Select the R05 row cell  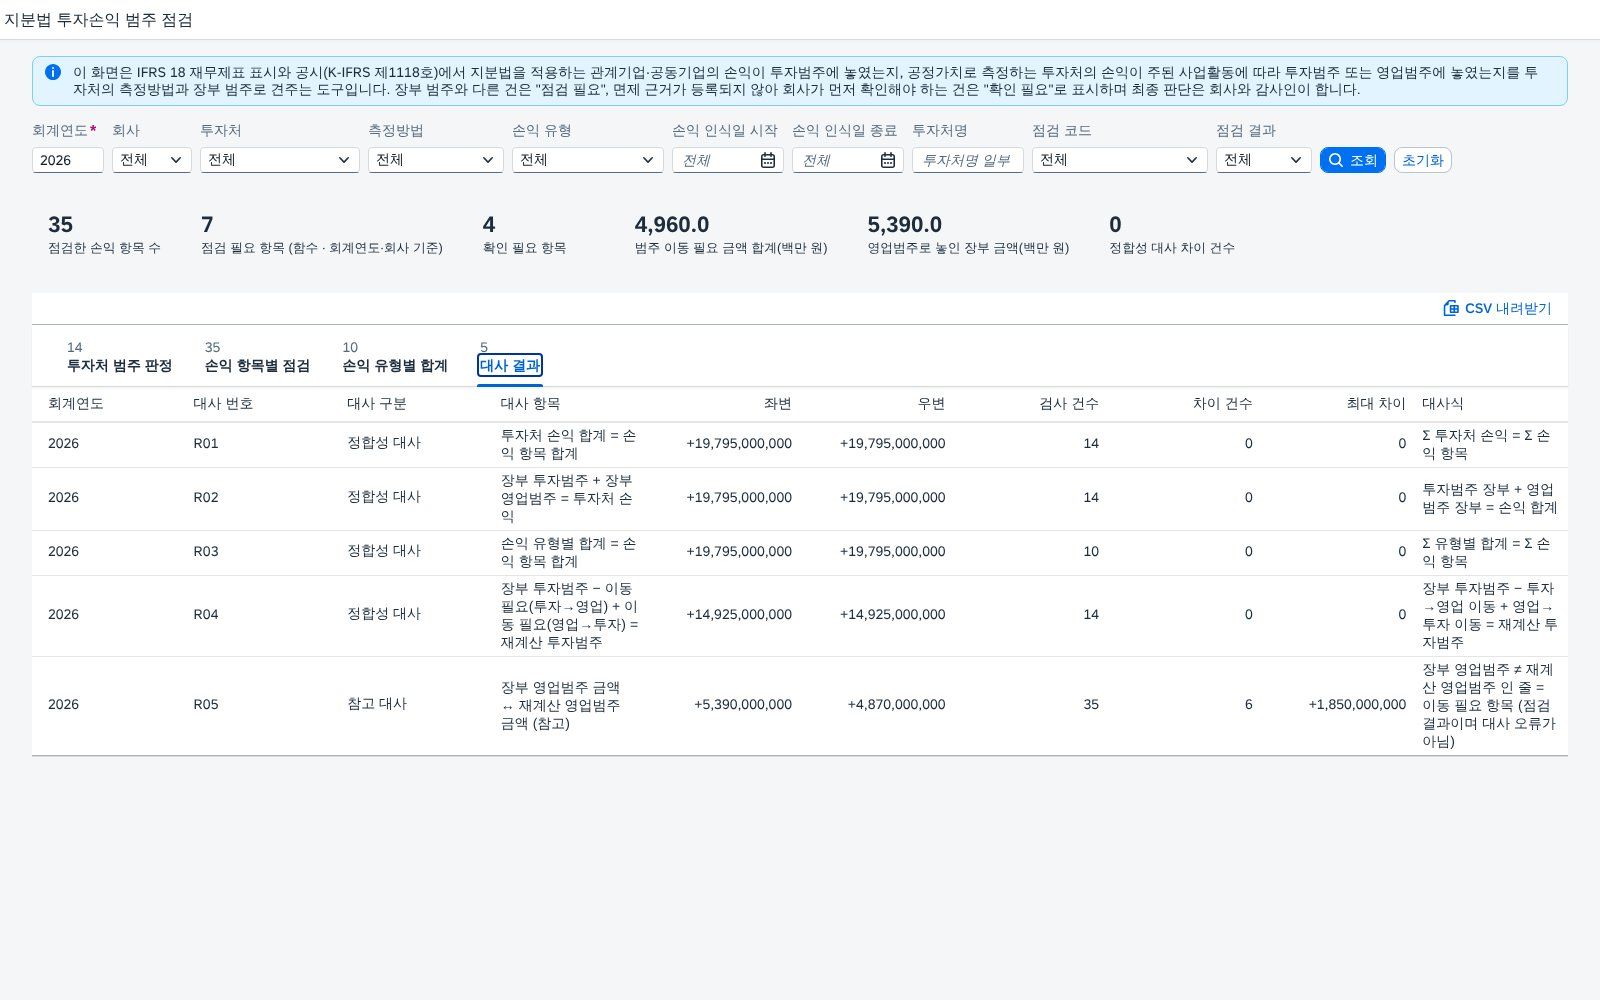206,705
